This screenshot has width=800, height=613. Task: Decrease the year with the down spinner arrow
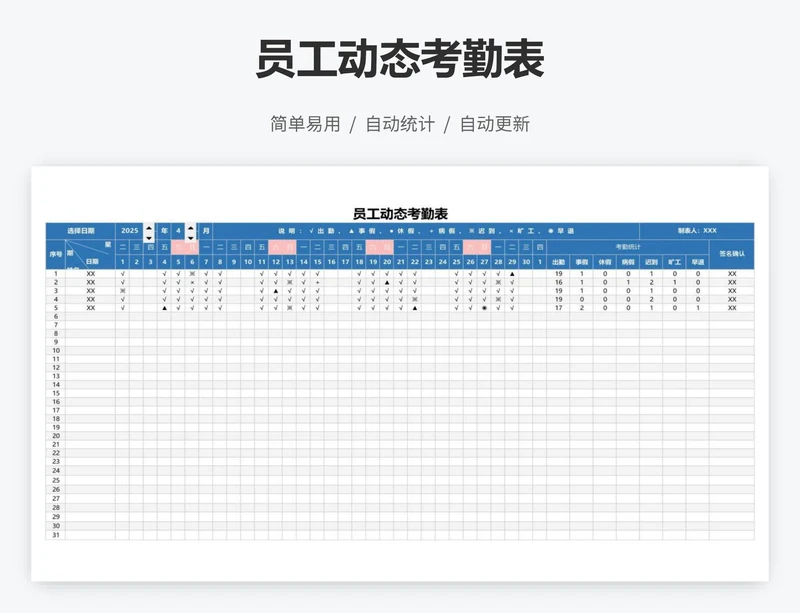(x=149, y=237)
